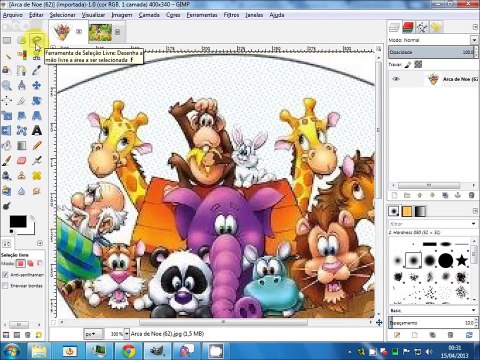Anchor the floating layer
This screenshot has height=360, width=480.
458,195
